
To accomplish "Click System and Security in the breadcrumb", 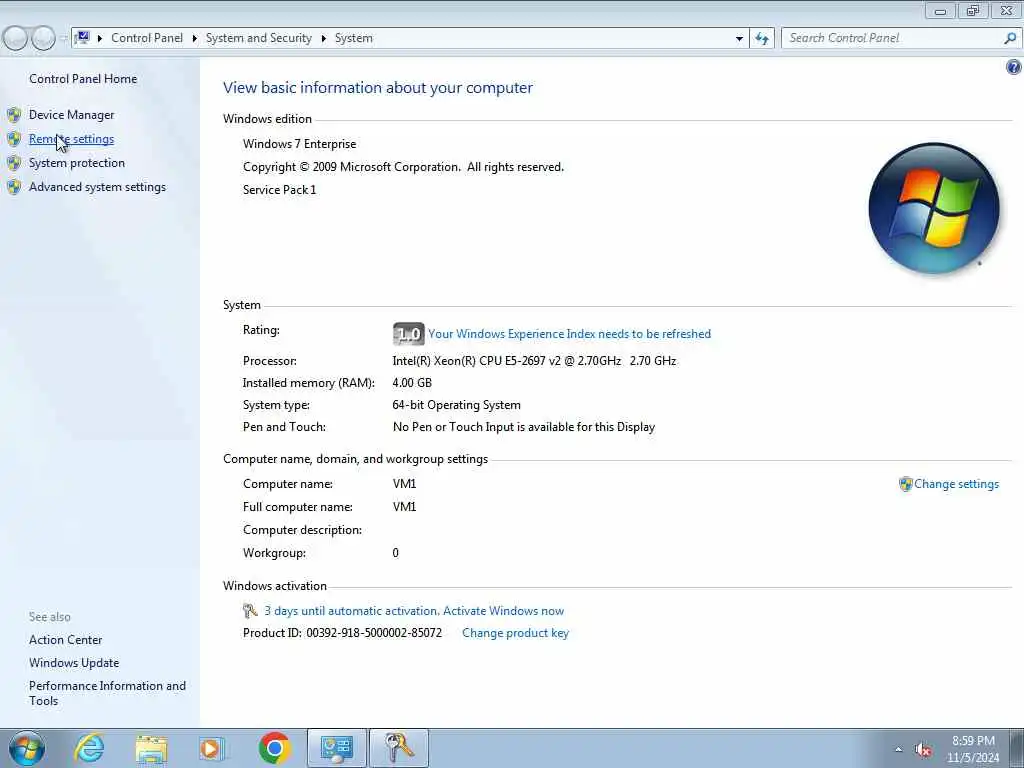I will point(259,38).
